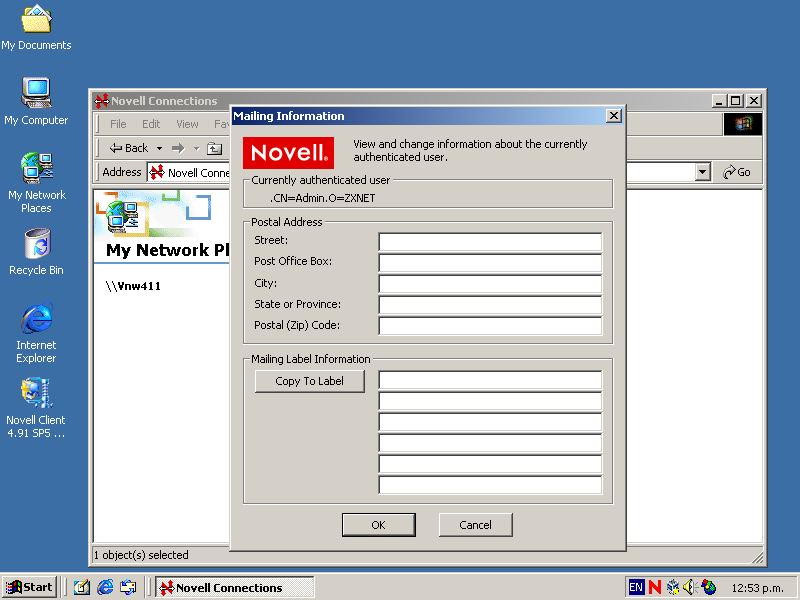800x600 pixels.
Task: Confirm with the OK button
Action: [x=379, y=525]
